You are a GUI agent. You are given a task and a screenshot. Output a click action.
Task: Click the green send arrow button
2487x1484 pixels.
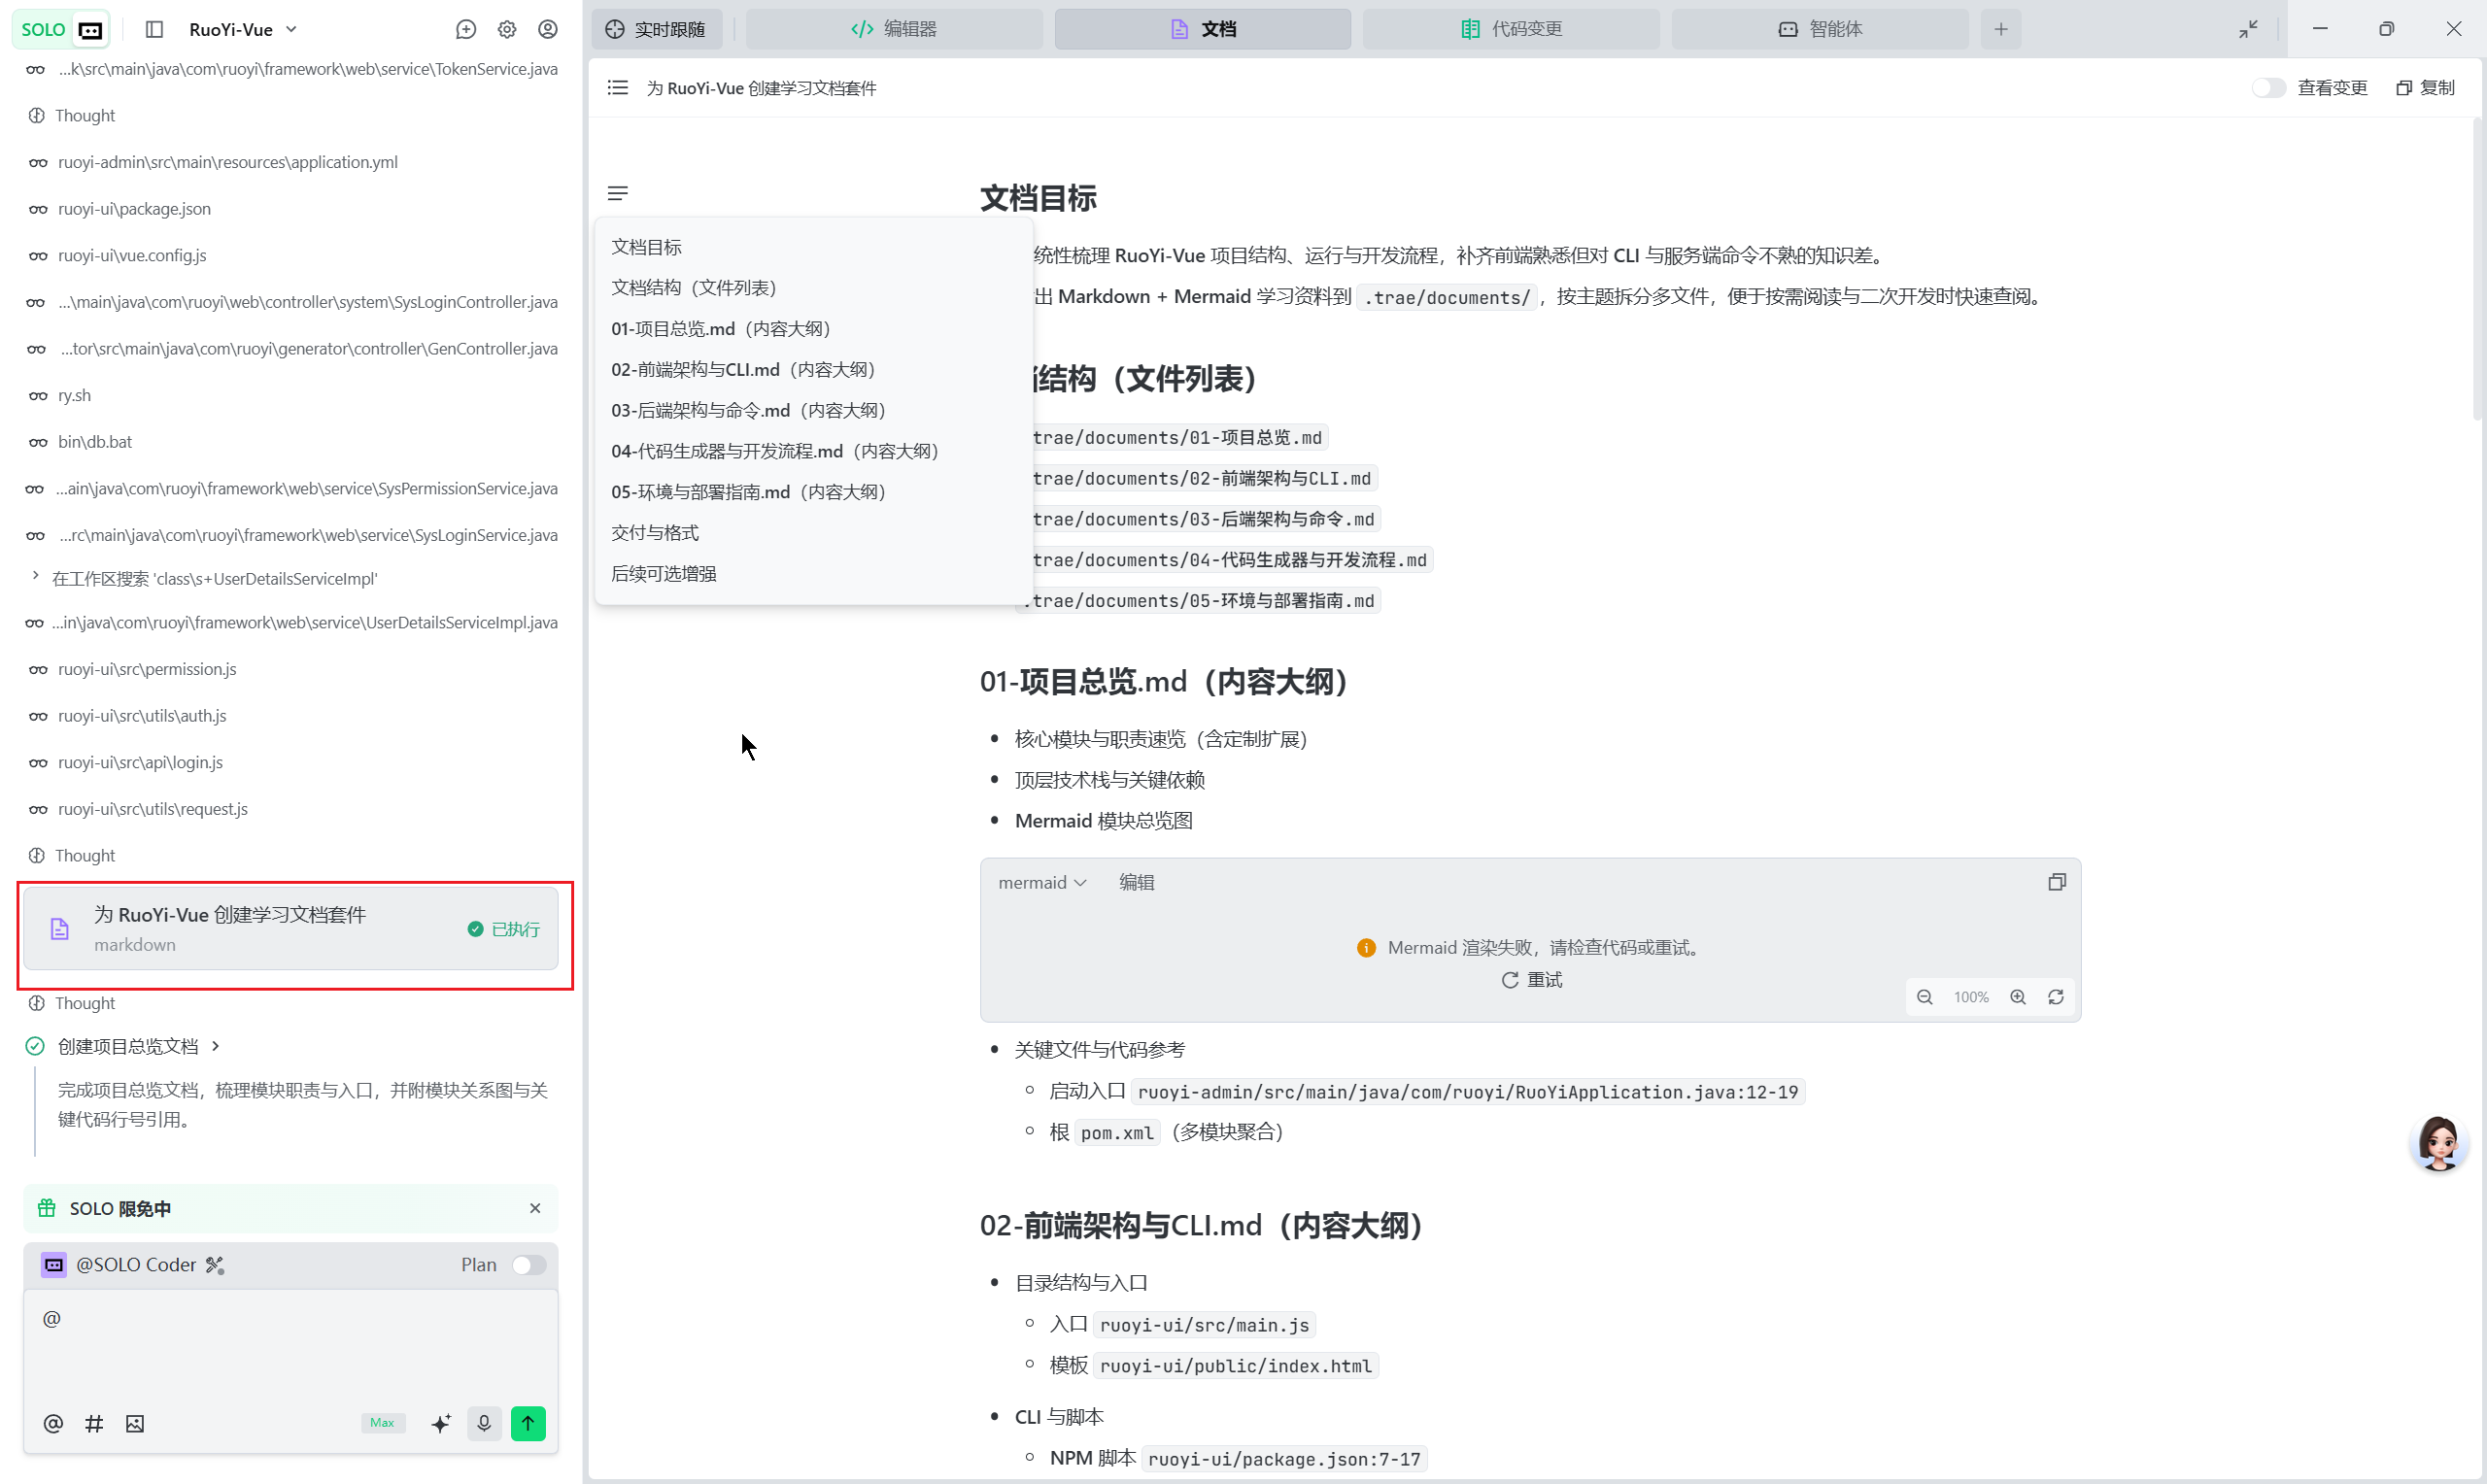(528, 1423)
